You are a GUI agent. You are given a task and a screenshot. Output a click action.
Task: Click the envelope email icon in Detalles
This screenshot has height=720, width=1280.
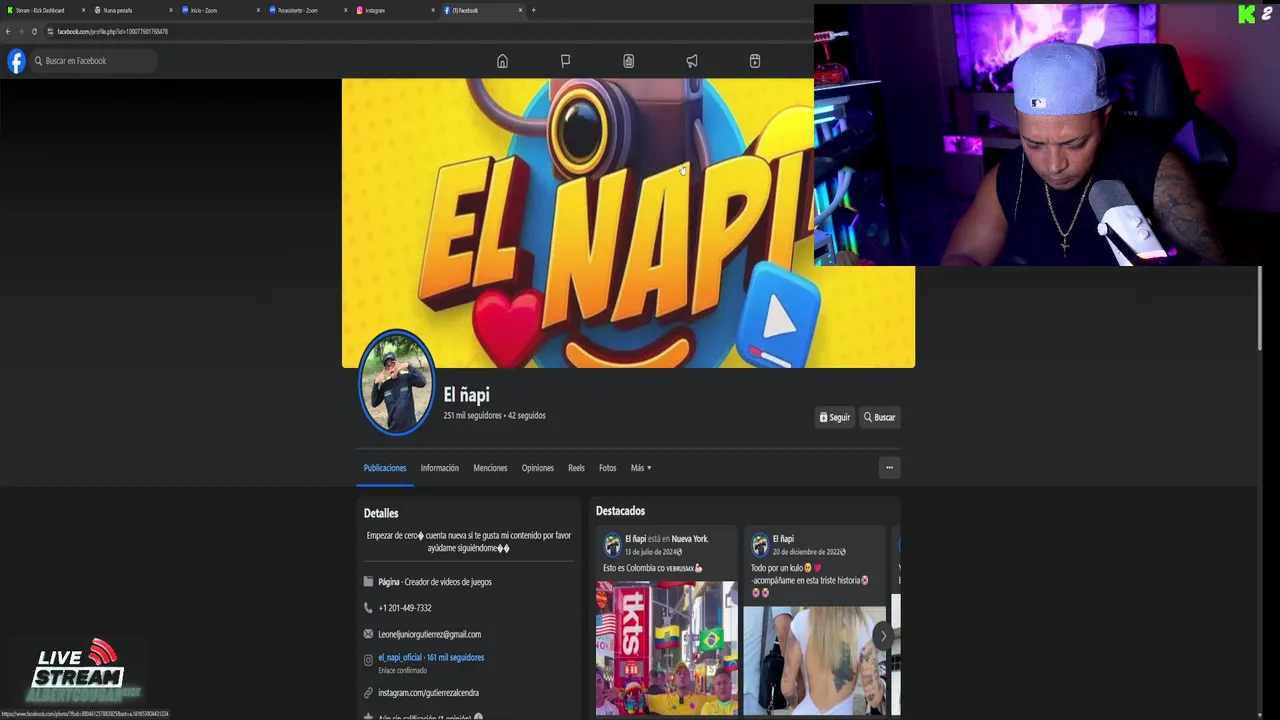click(x=368, y=634)
